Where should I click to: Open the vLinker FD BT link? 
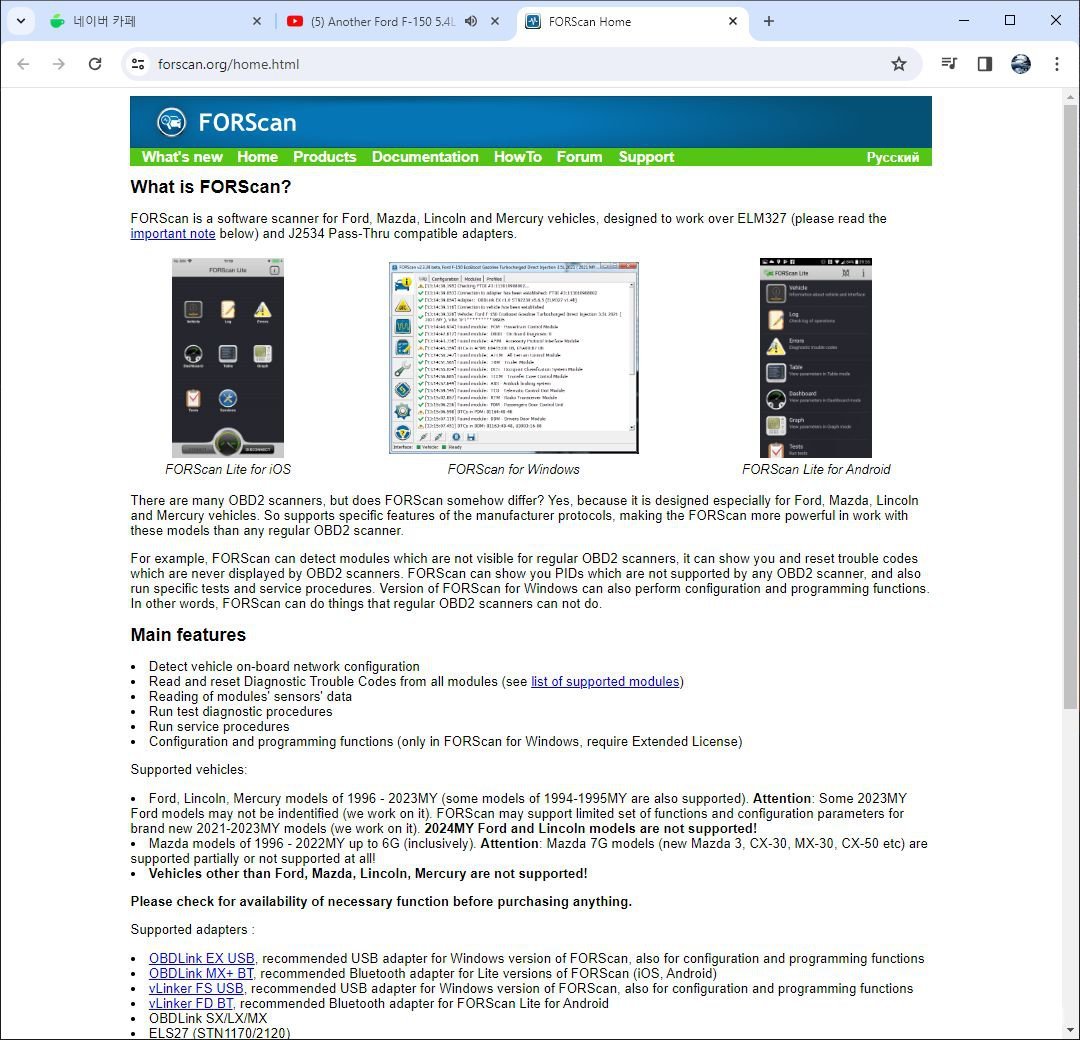(x=191, y=1003)
